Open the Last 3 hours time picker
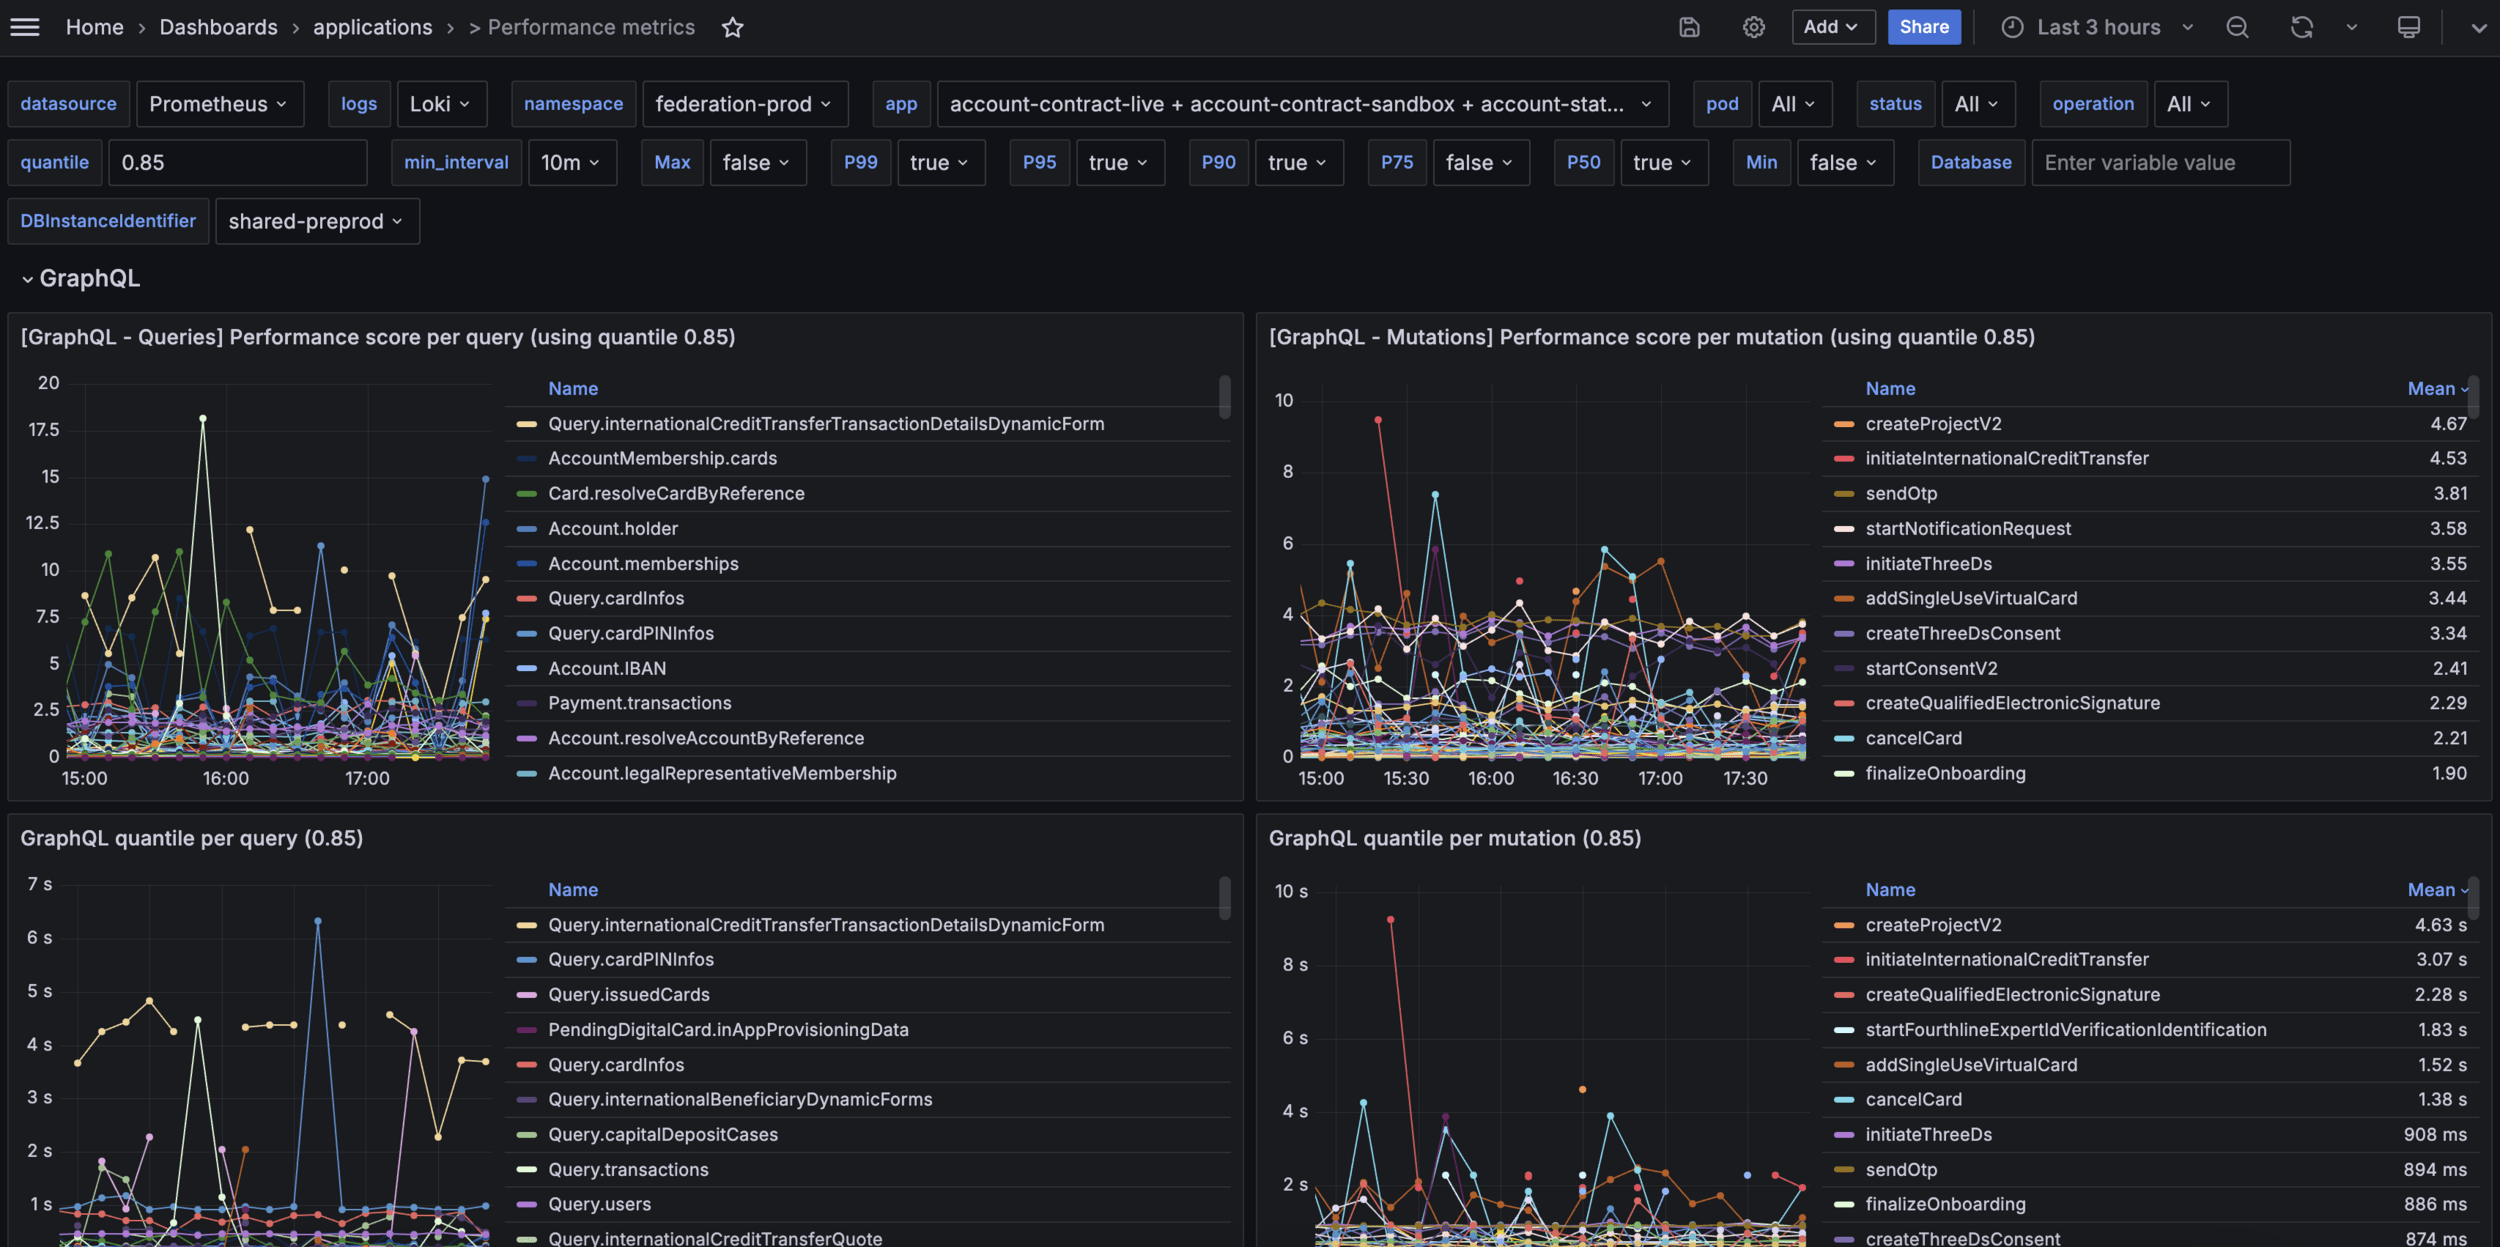 coord(2098,27)
